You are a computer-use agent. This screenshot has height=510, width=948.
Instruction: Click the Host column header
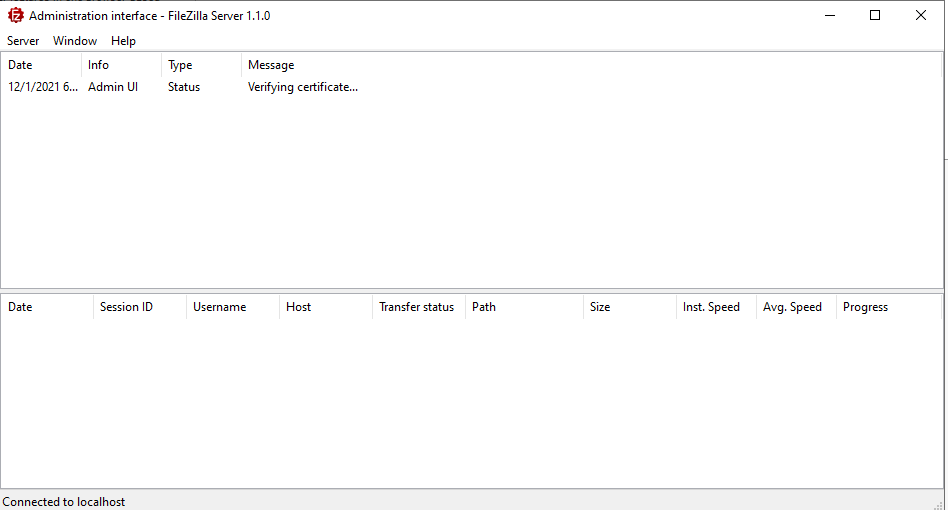click(326, 307)
